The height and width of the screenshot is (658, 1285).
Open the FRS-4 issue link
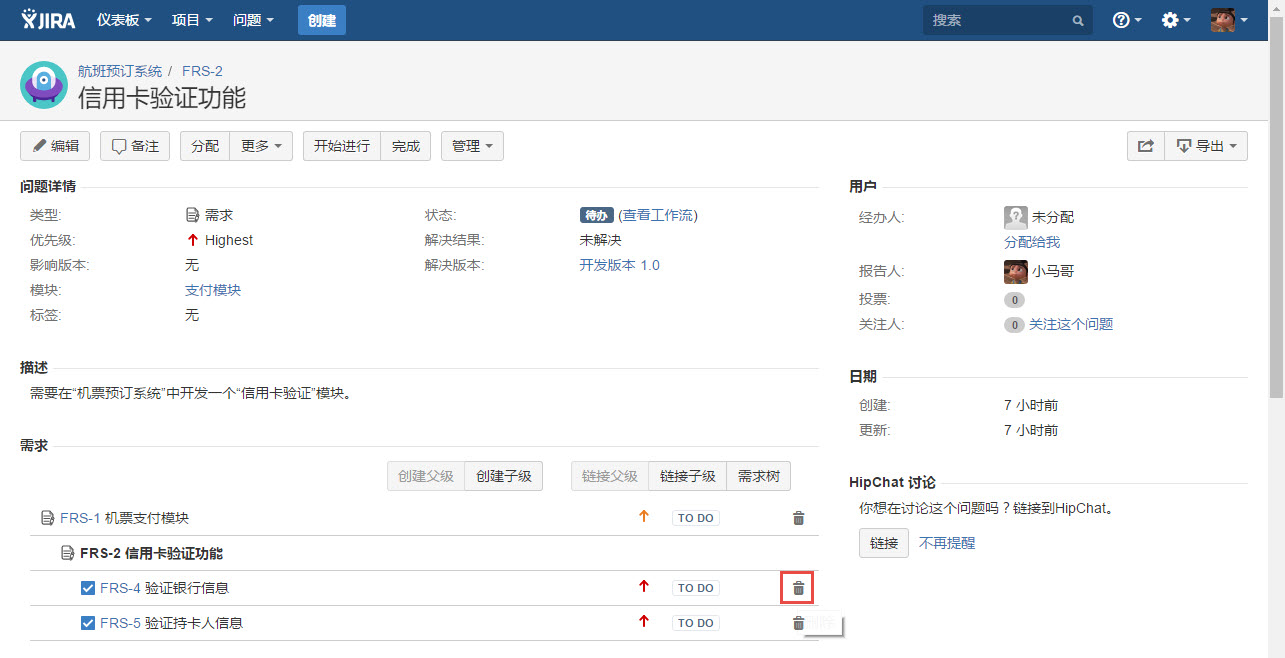120,588
